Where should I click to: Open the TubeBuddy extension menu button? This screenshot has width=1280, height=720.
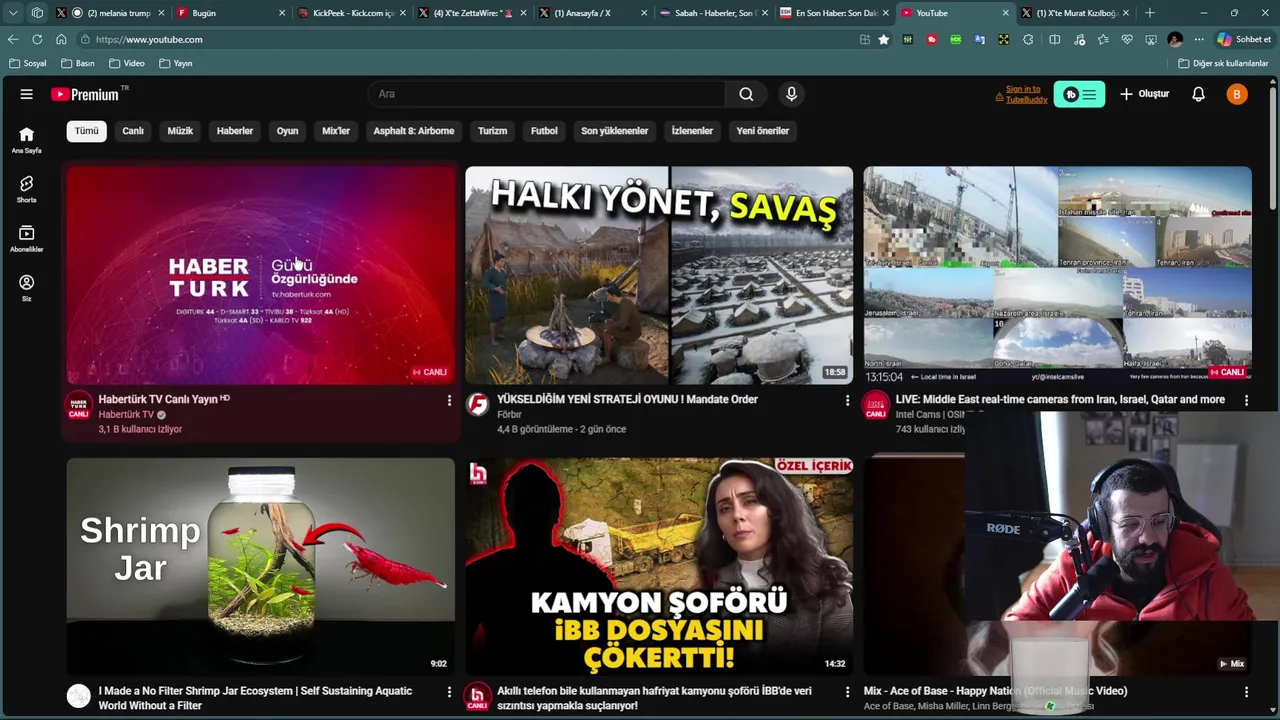pyautogui.click(x=1079, y=94)
